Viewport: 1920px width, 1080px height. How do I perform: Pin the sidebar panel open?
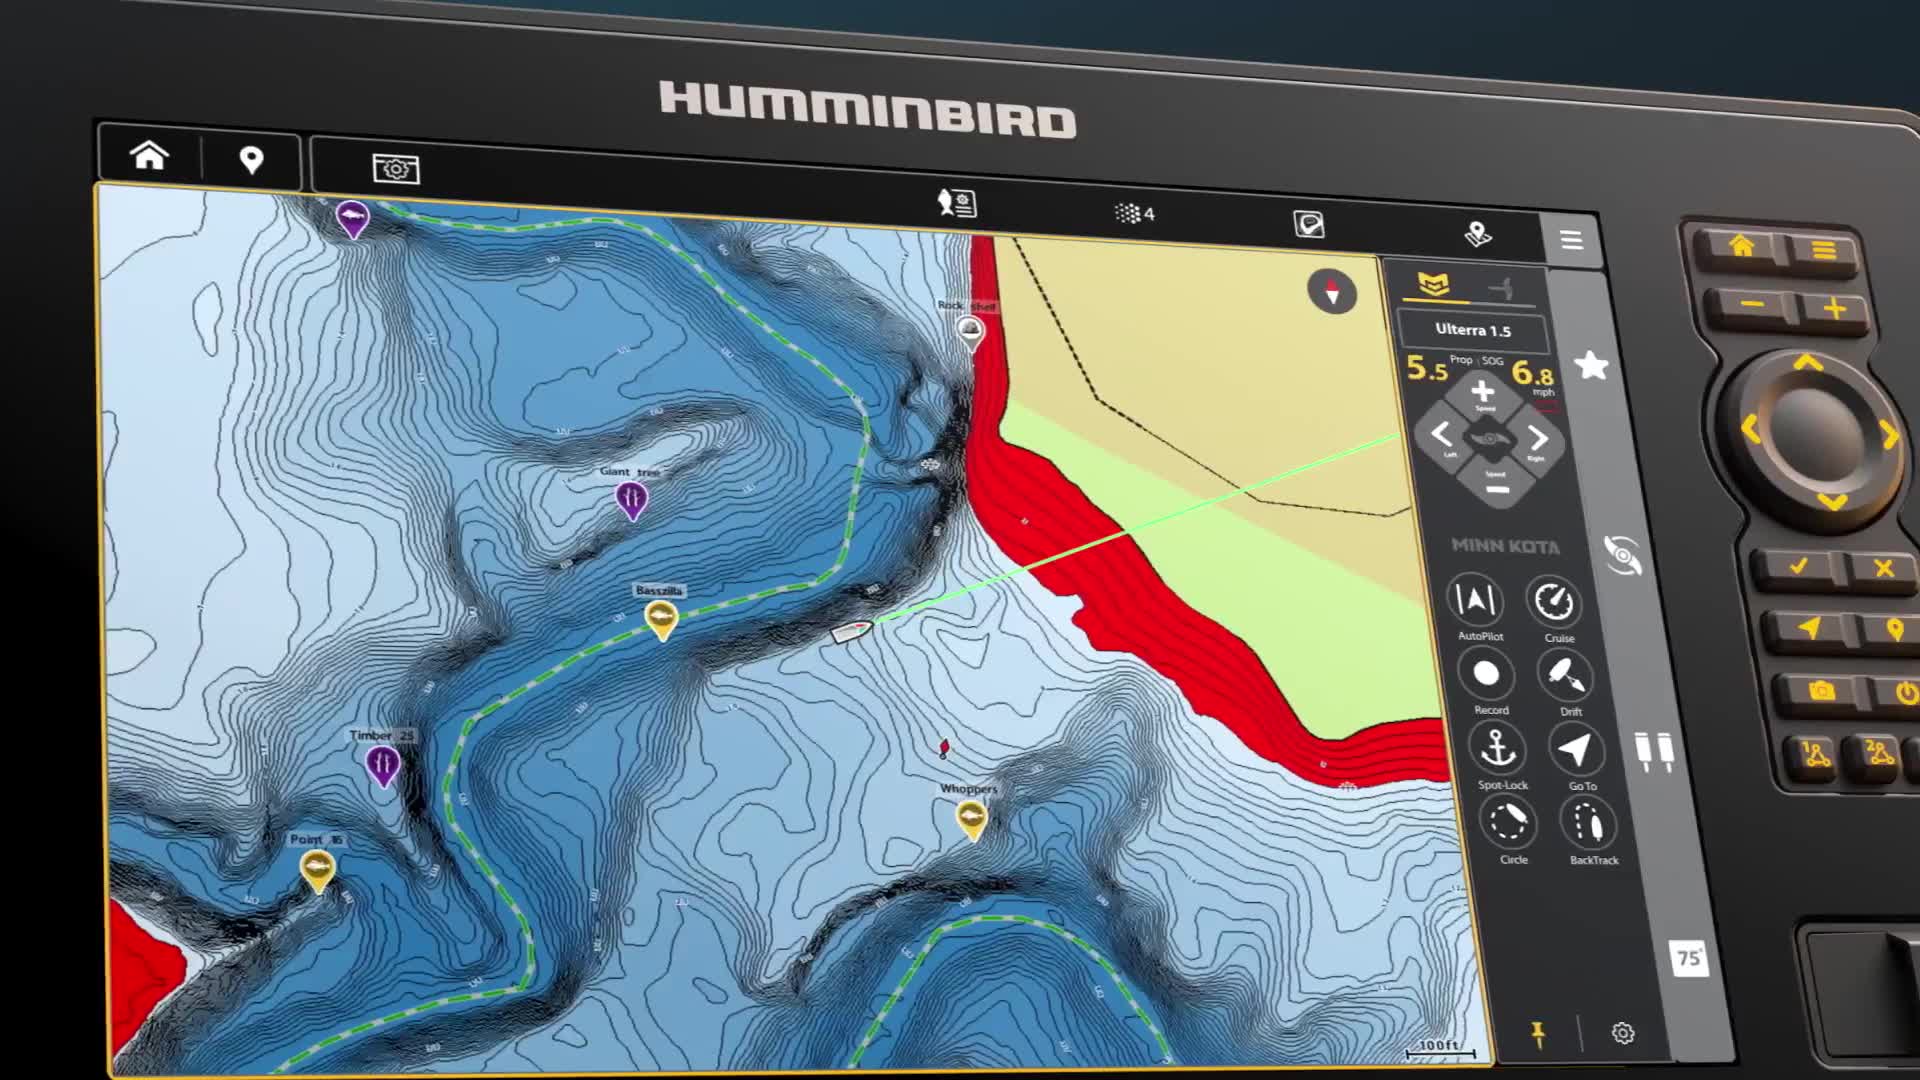point(1539,1033)
